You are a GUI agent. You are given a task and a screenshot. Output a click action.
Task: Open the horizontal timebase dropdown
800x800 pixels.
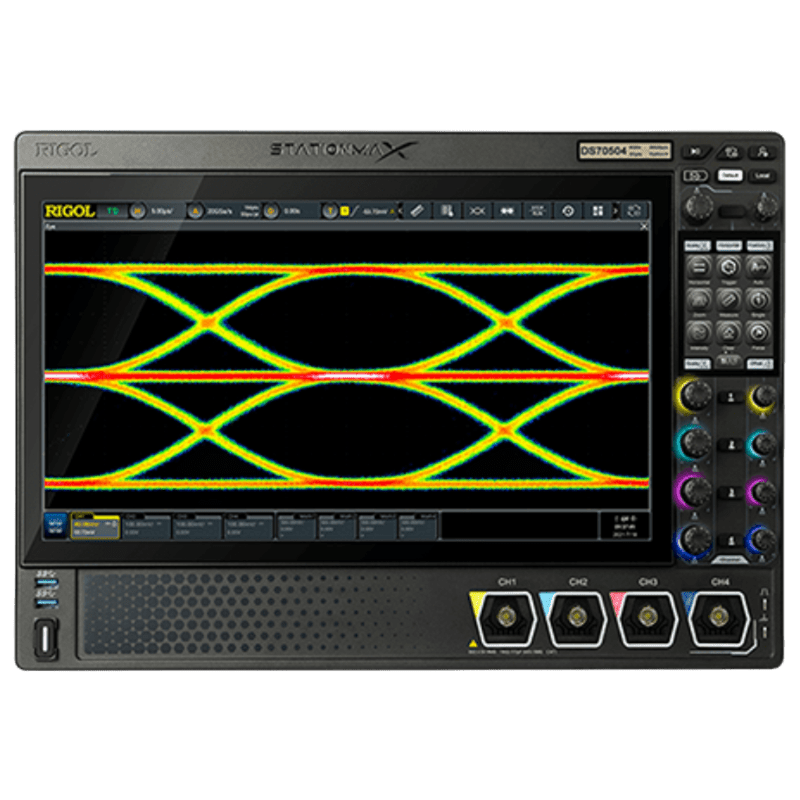(156, 211)
